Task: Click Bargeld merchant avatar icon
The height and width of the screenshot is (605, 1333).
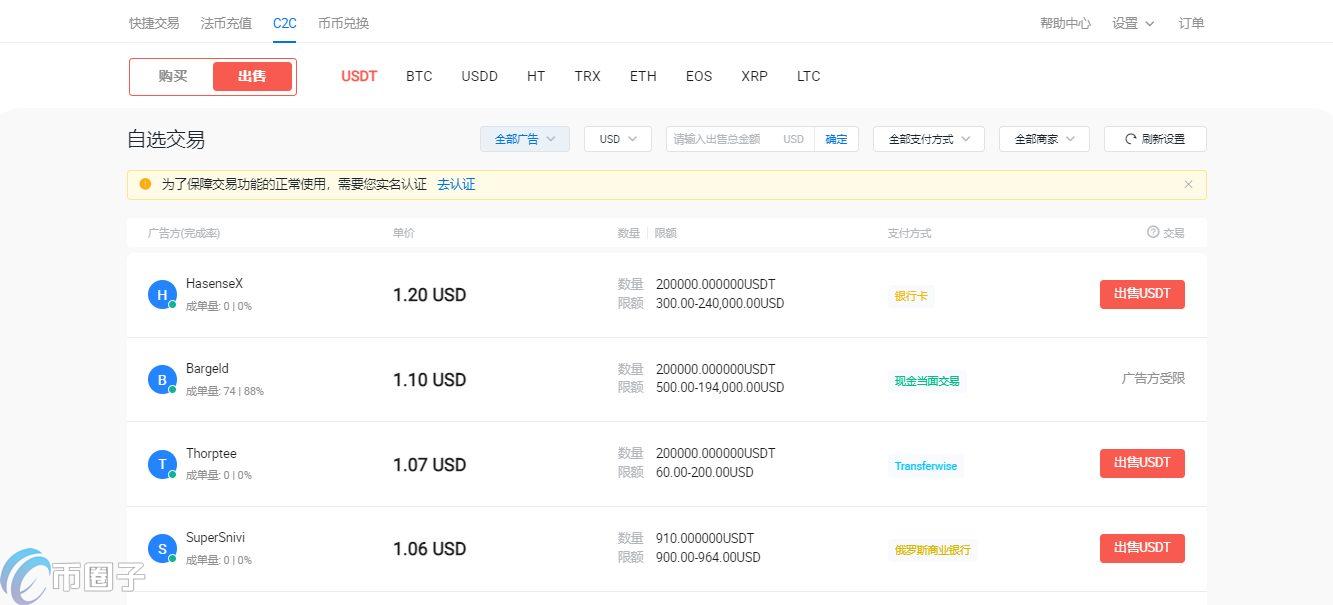Action: [x=161, y=380]
